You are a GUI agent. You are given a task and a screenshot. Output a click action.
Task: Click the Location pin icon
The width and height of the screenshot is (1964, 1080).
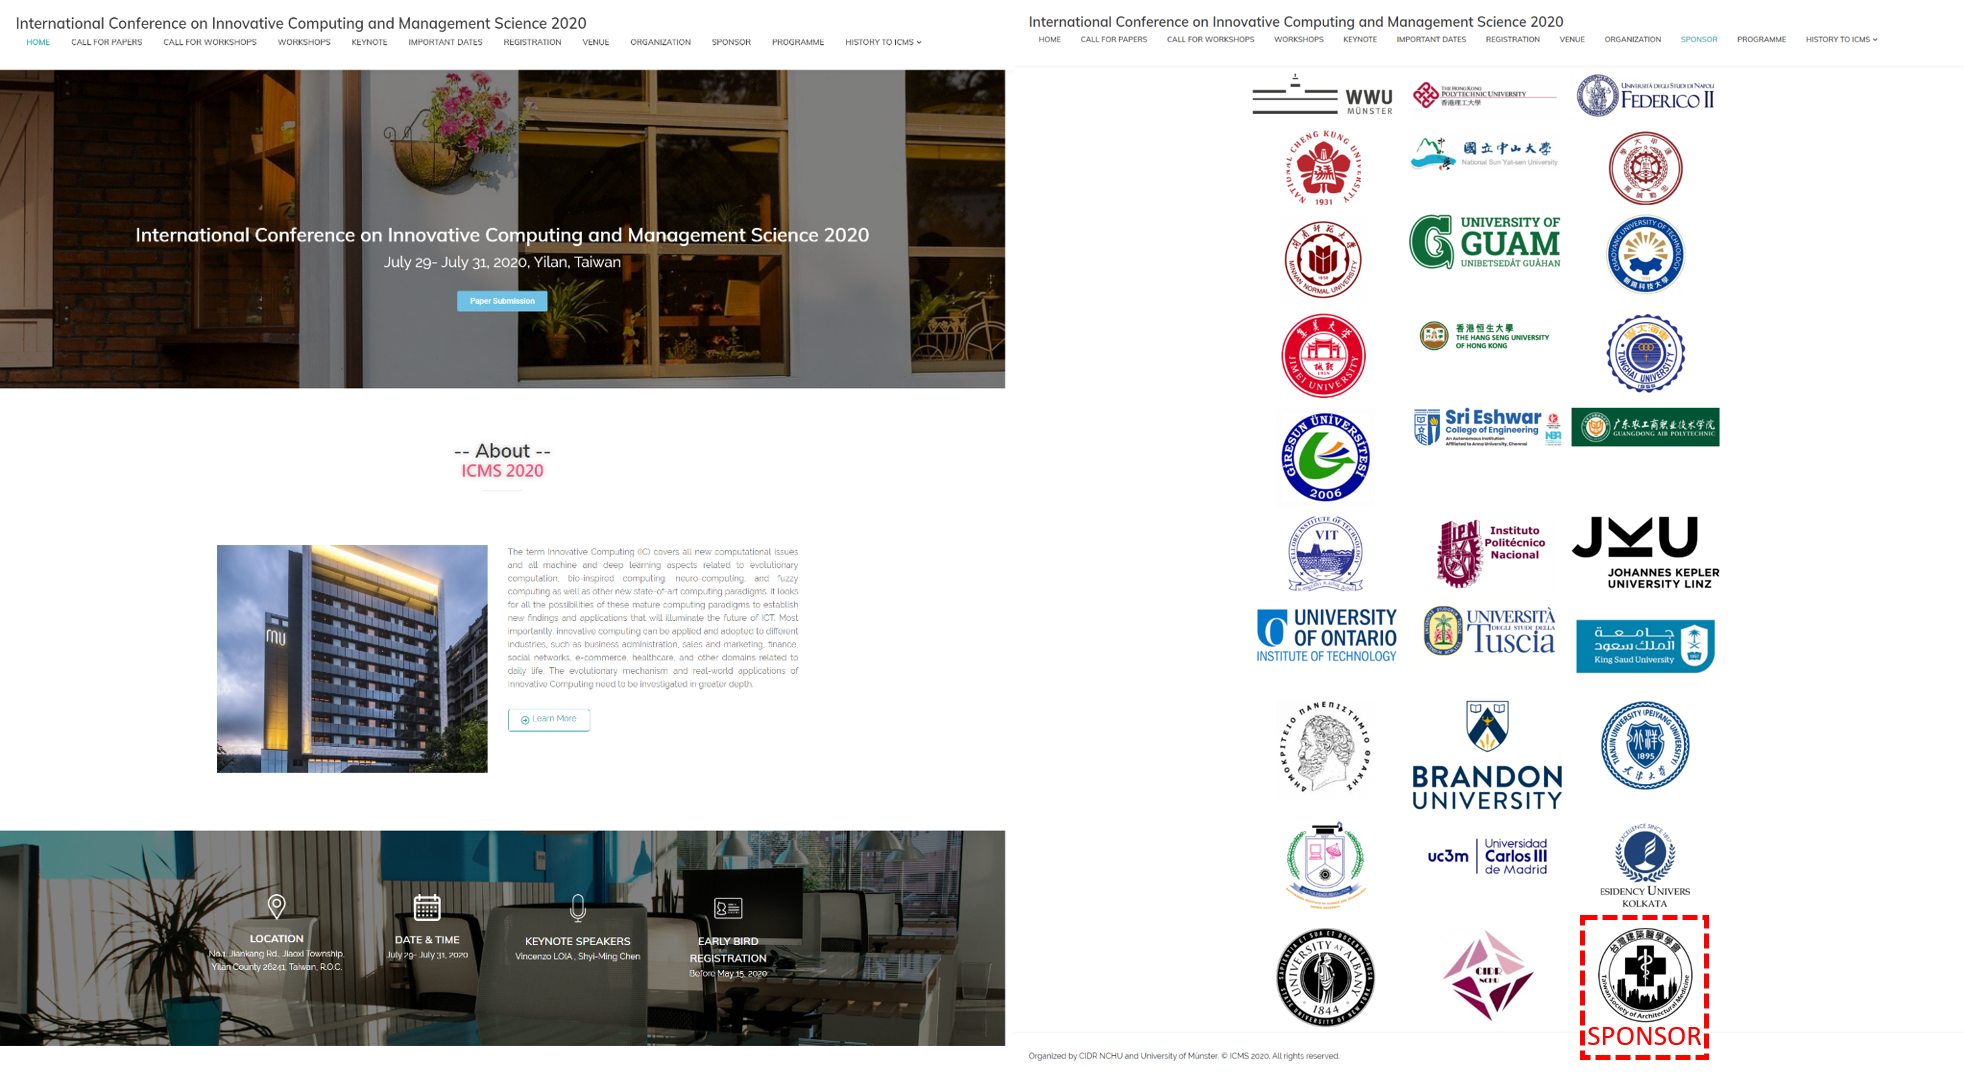[277, 906]
